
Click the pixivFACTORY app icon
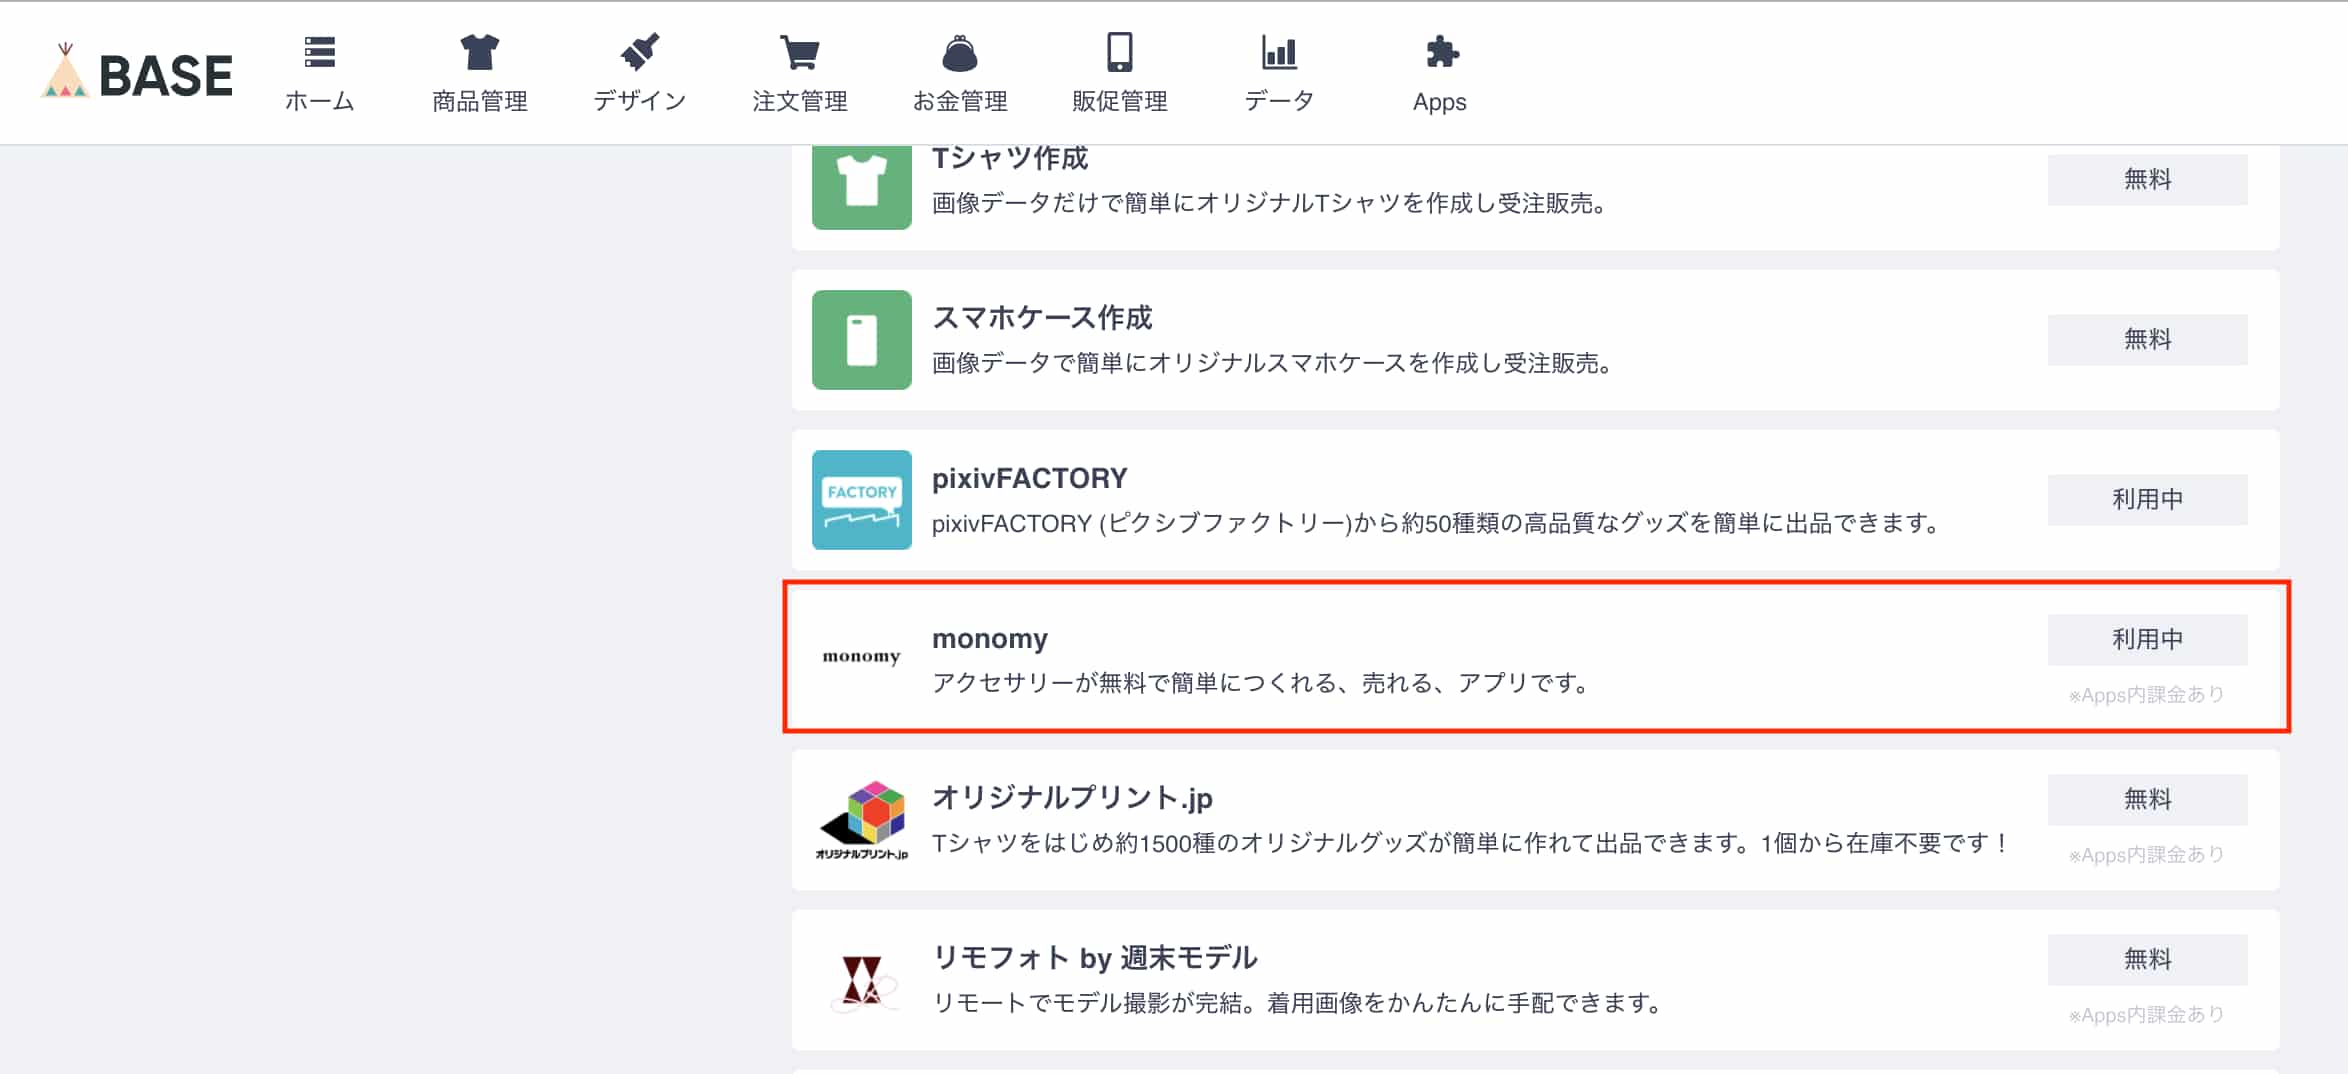[862, 500]
